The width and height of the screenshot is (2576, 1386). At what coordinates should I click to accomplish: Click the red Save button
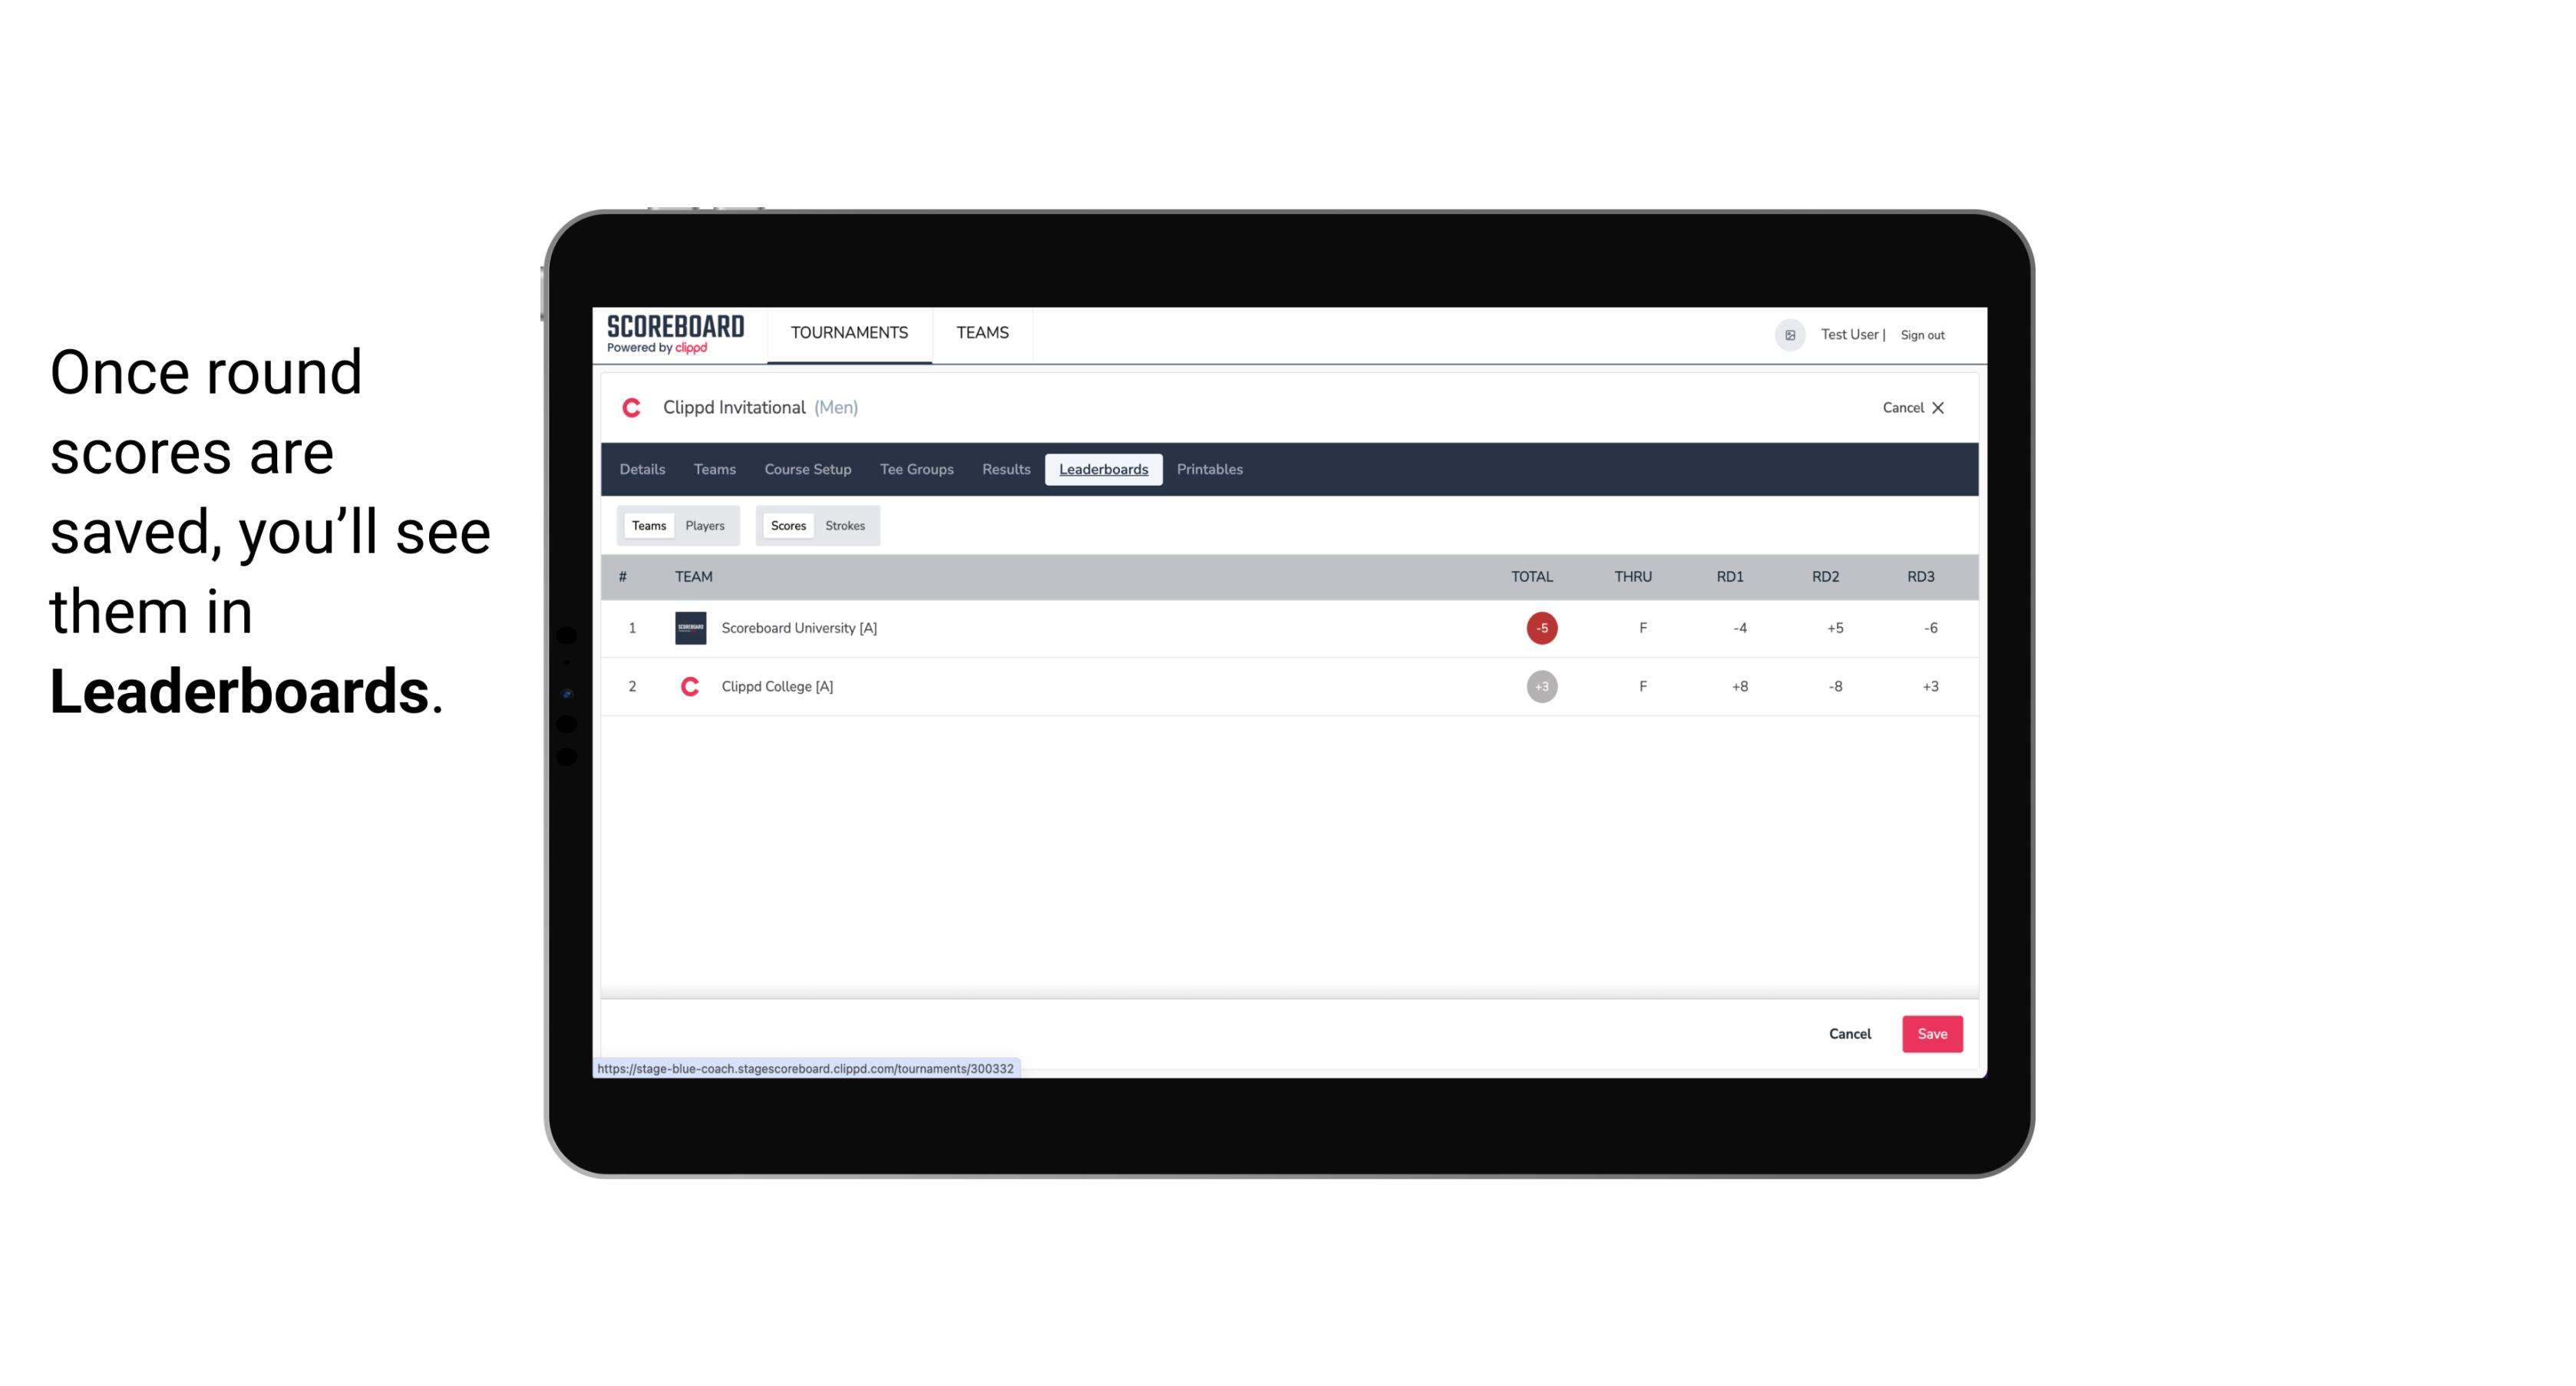pyautogui.click(x=1930, y=1033)
